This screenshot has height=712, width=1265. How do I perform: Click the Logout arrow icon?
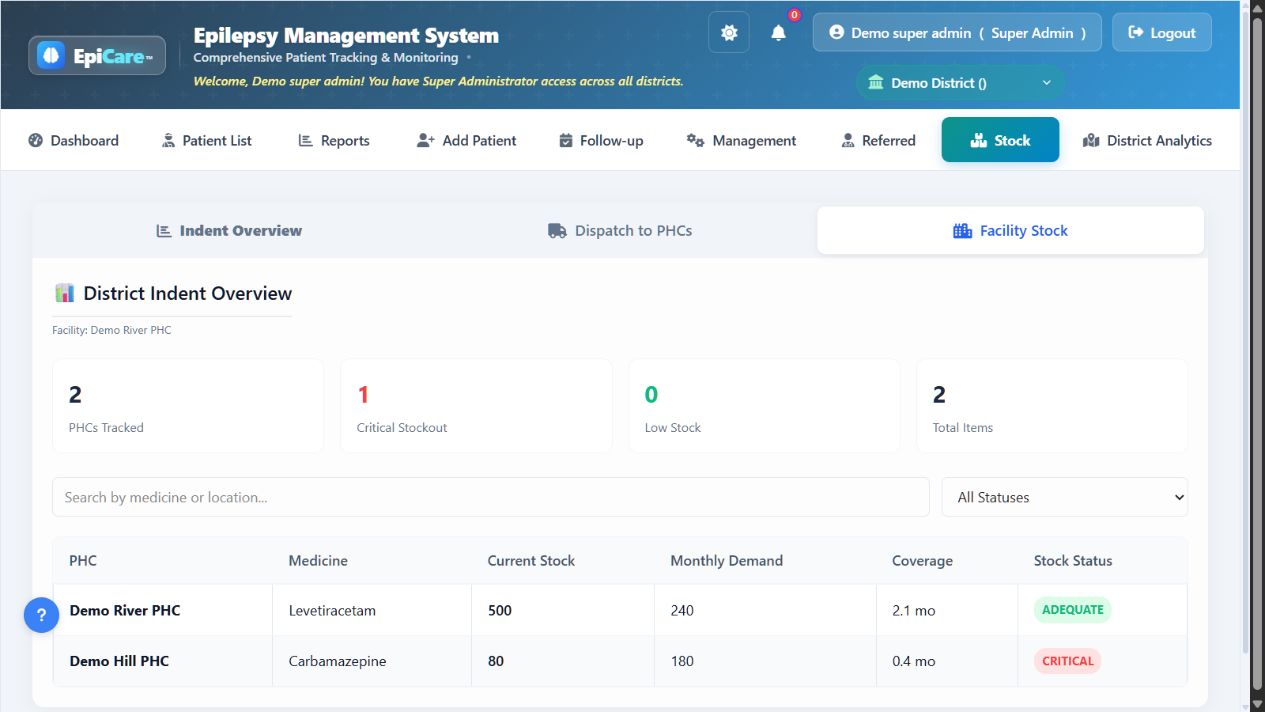(x=1136, y=32)
